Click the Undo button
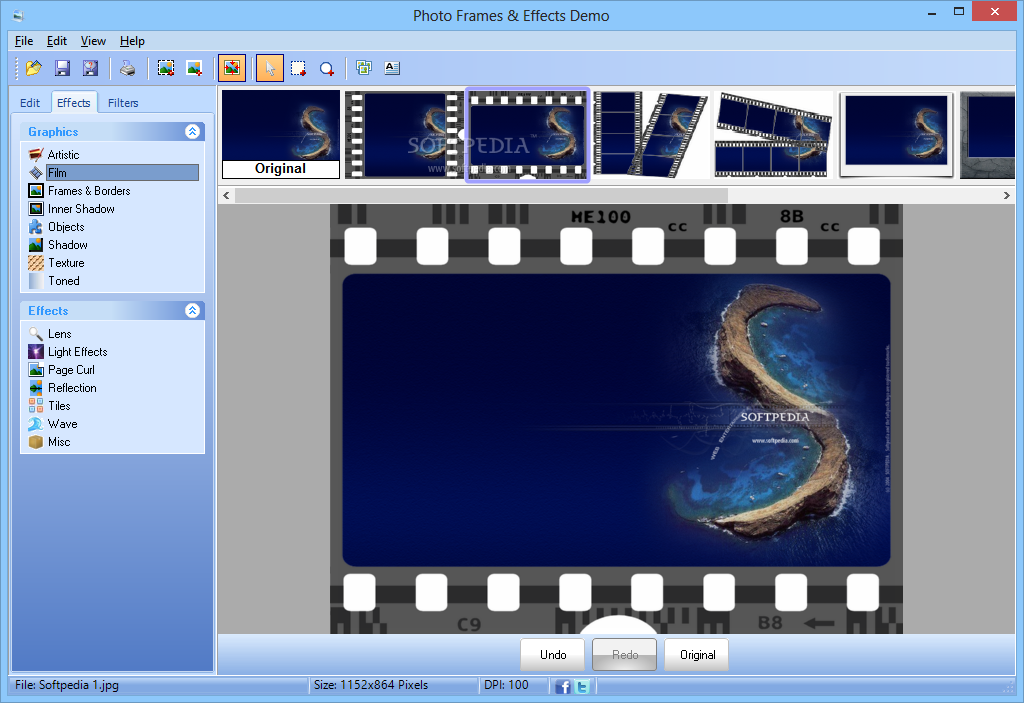The height and width of the screenshot is (703, 1024). pos(553,655)
